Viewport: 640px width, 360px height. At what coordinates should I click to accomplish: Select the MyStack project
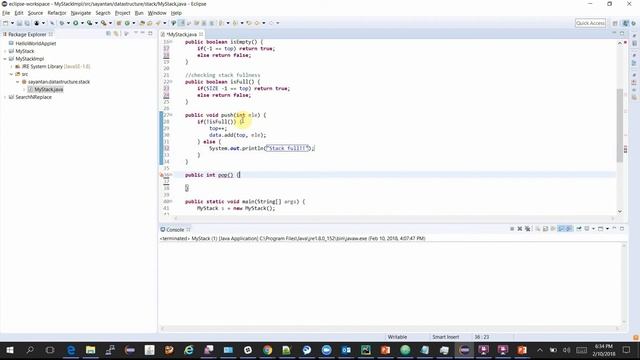click(24, 51)
